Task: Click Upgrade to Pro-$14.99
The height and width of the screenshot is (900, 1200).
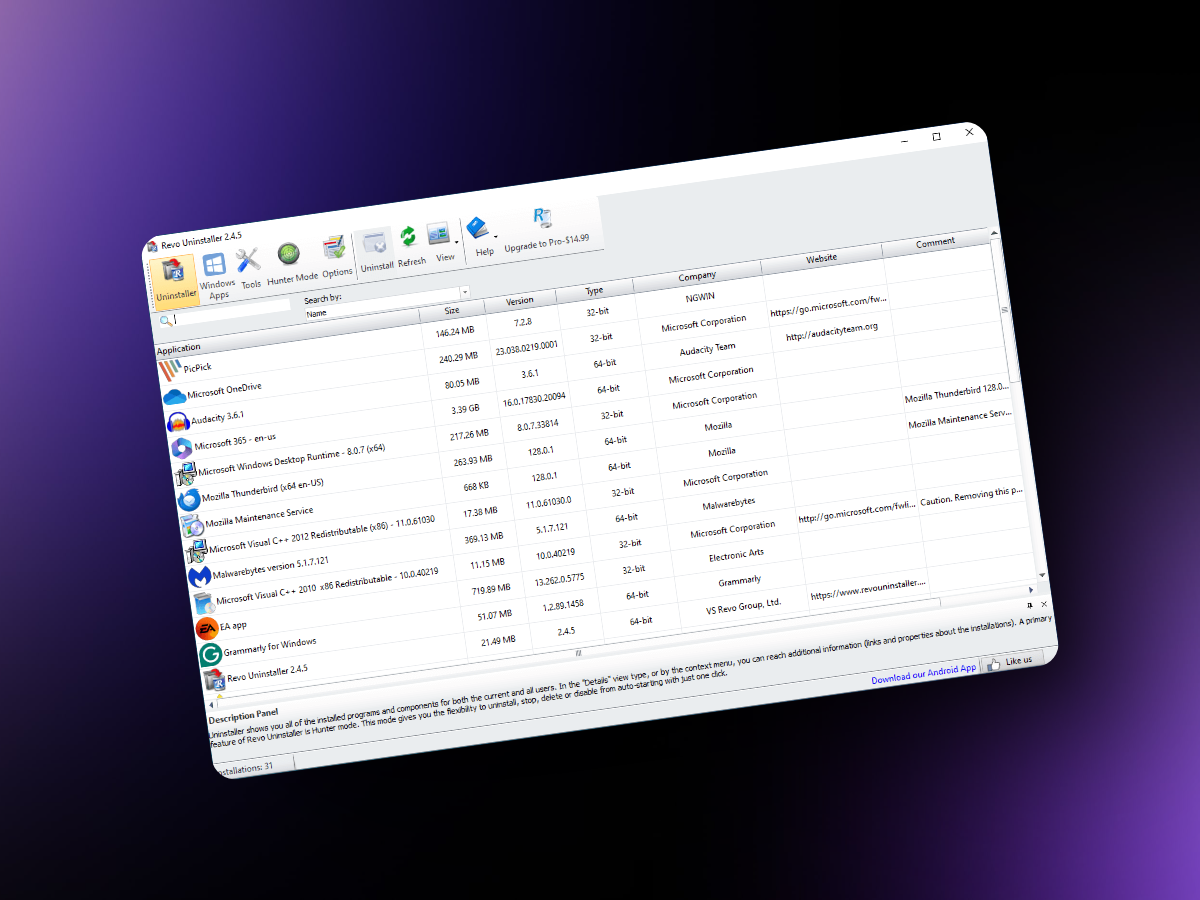Action: tap(545, 228)
